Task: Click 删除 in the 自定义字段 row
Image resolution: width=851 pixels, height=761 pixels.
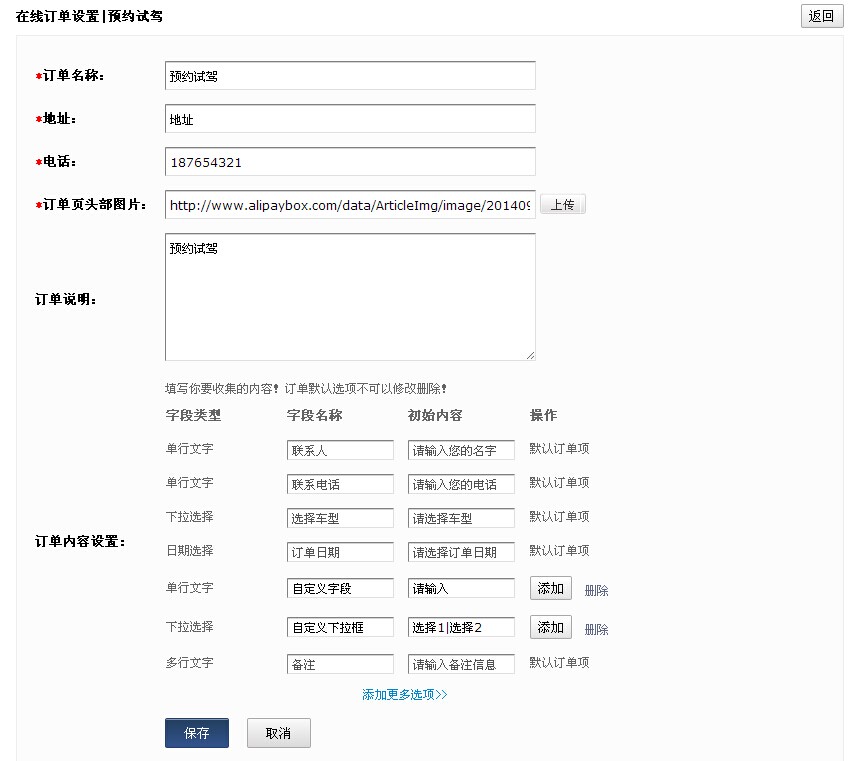Action: (x=596, y=591)
